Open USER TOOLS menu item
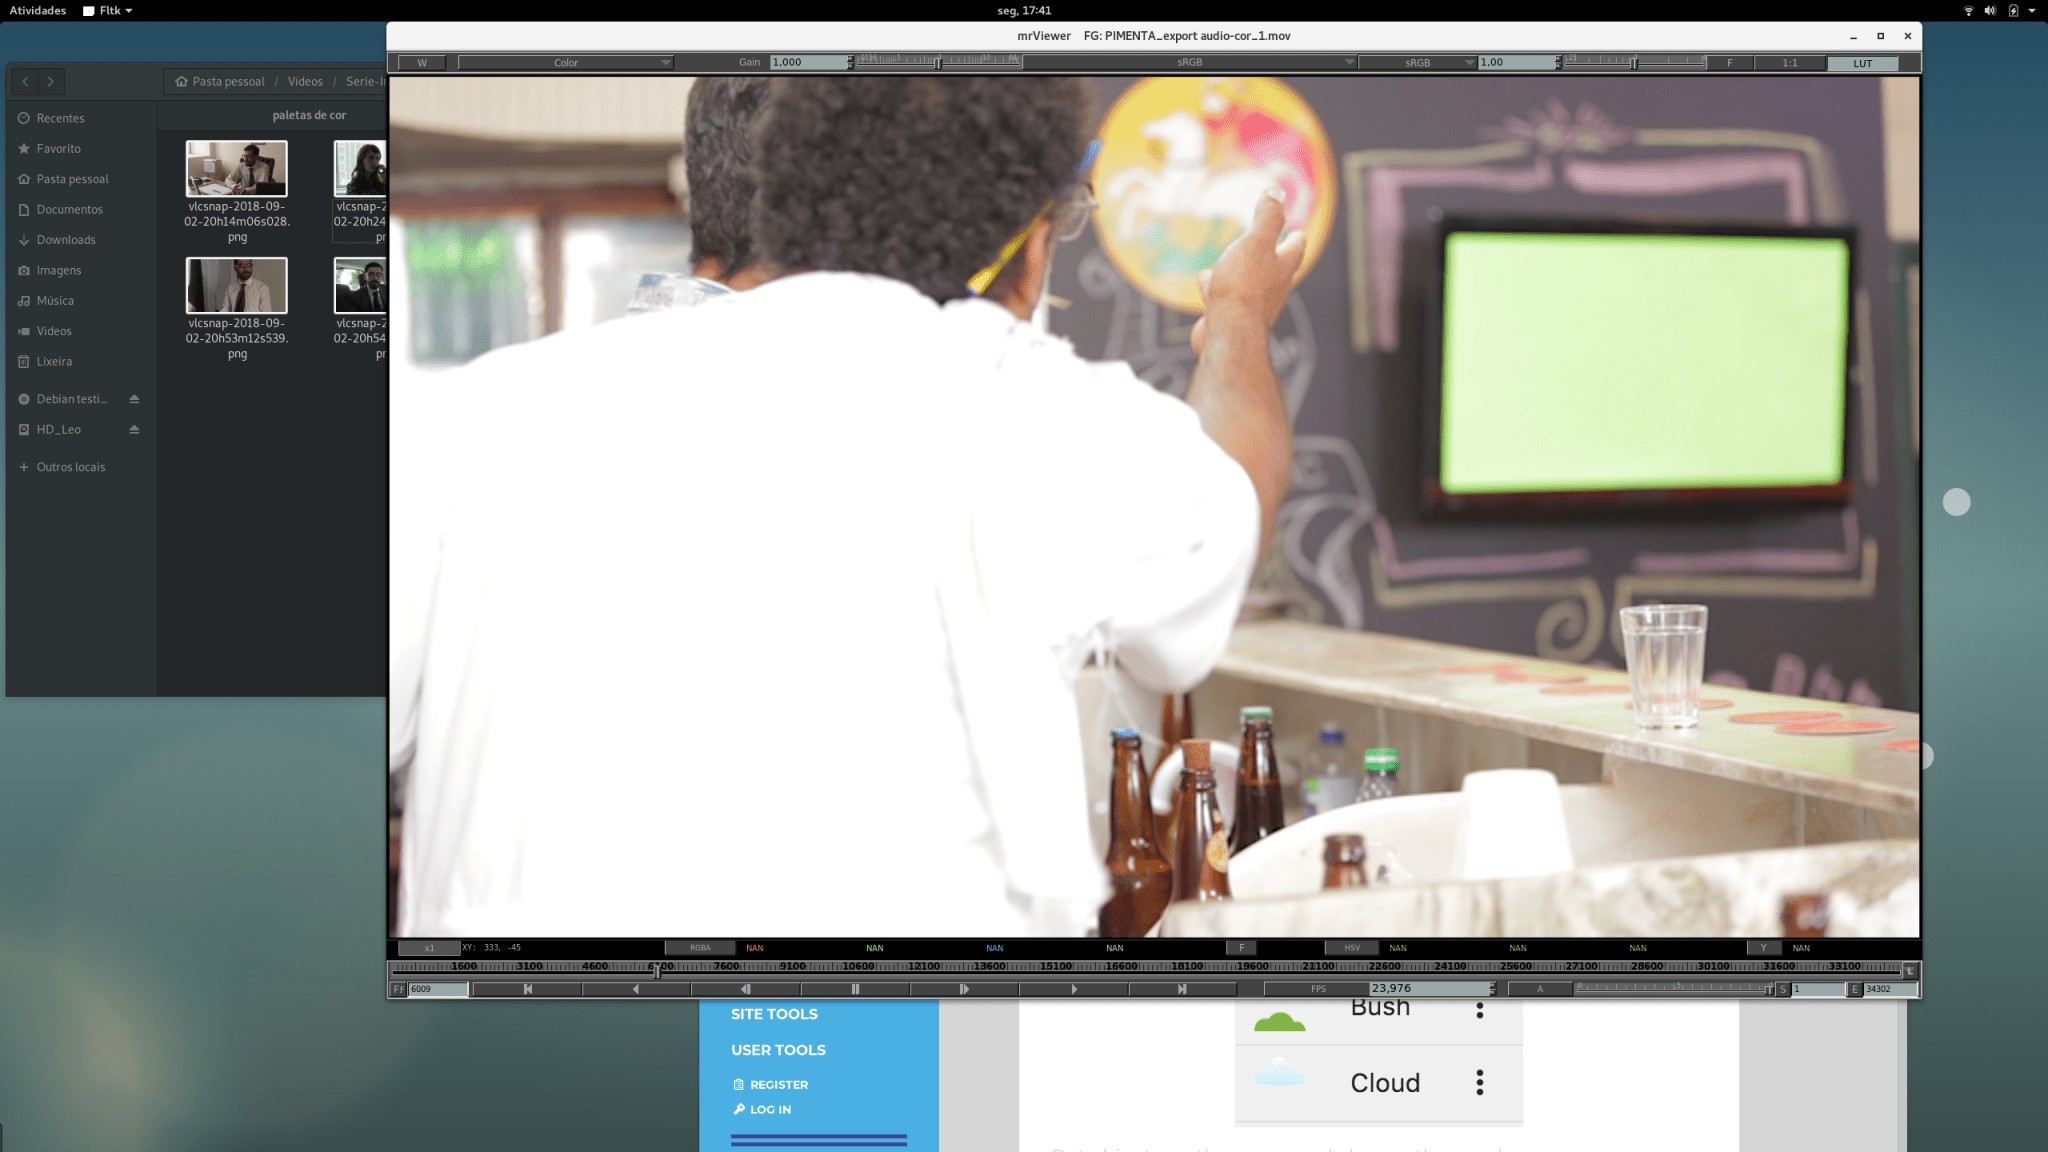The height and width of the screenshot is (1152, 2048). click(778, 1049)
